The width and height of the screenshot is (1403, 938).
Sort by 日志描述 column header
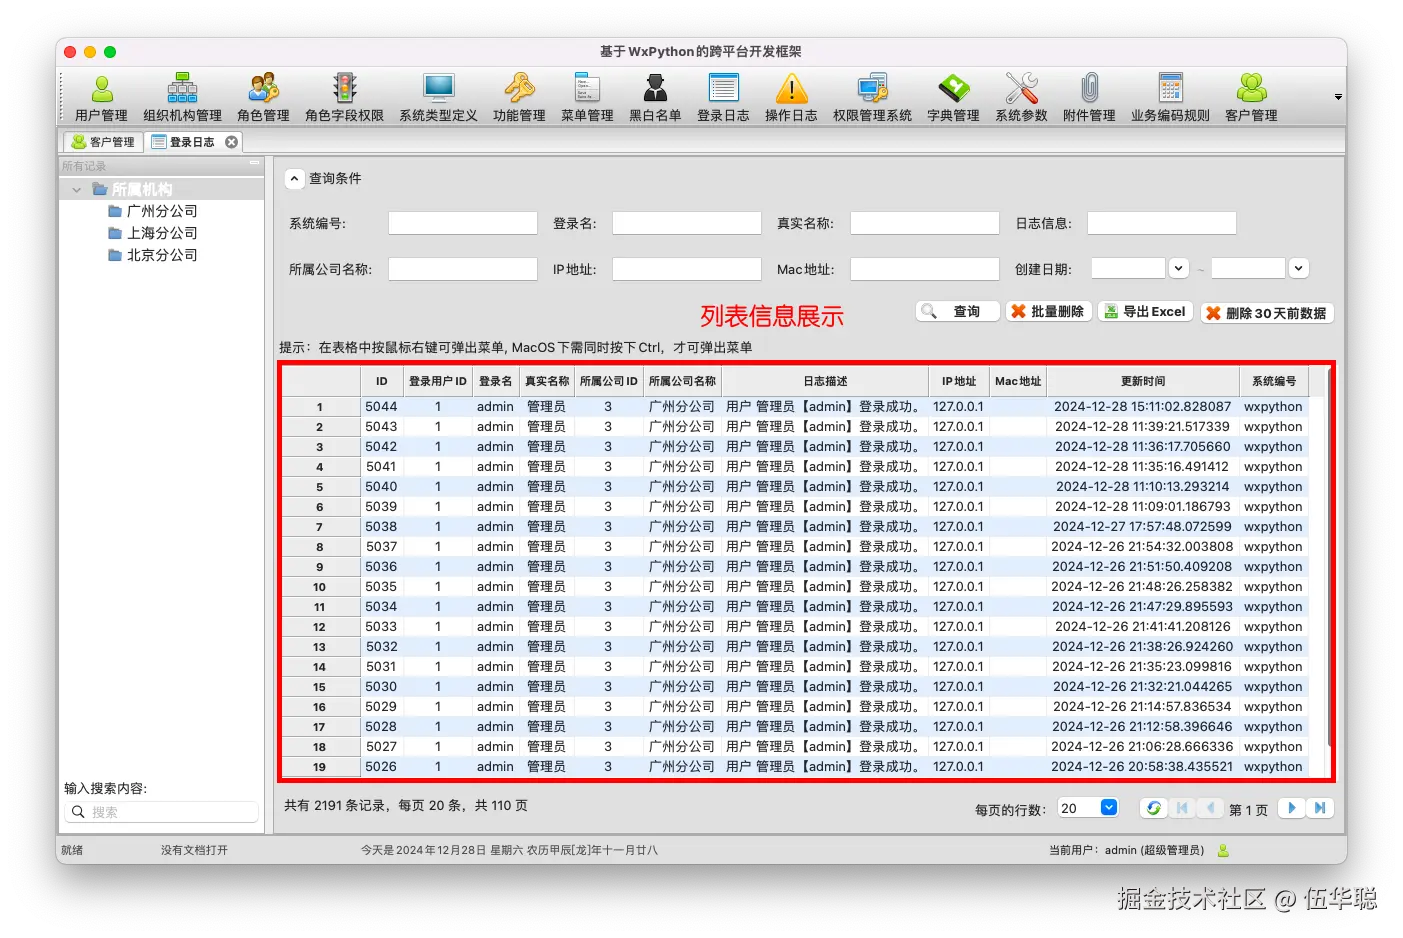tap(825, 381)
